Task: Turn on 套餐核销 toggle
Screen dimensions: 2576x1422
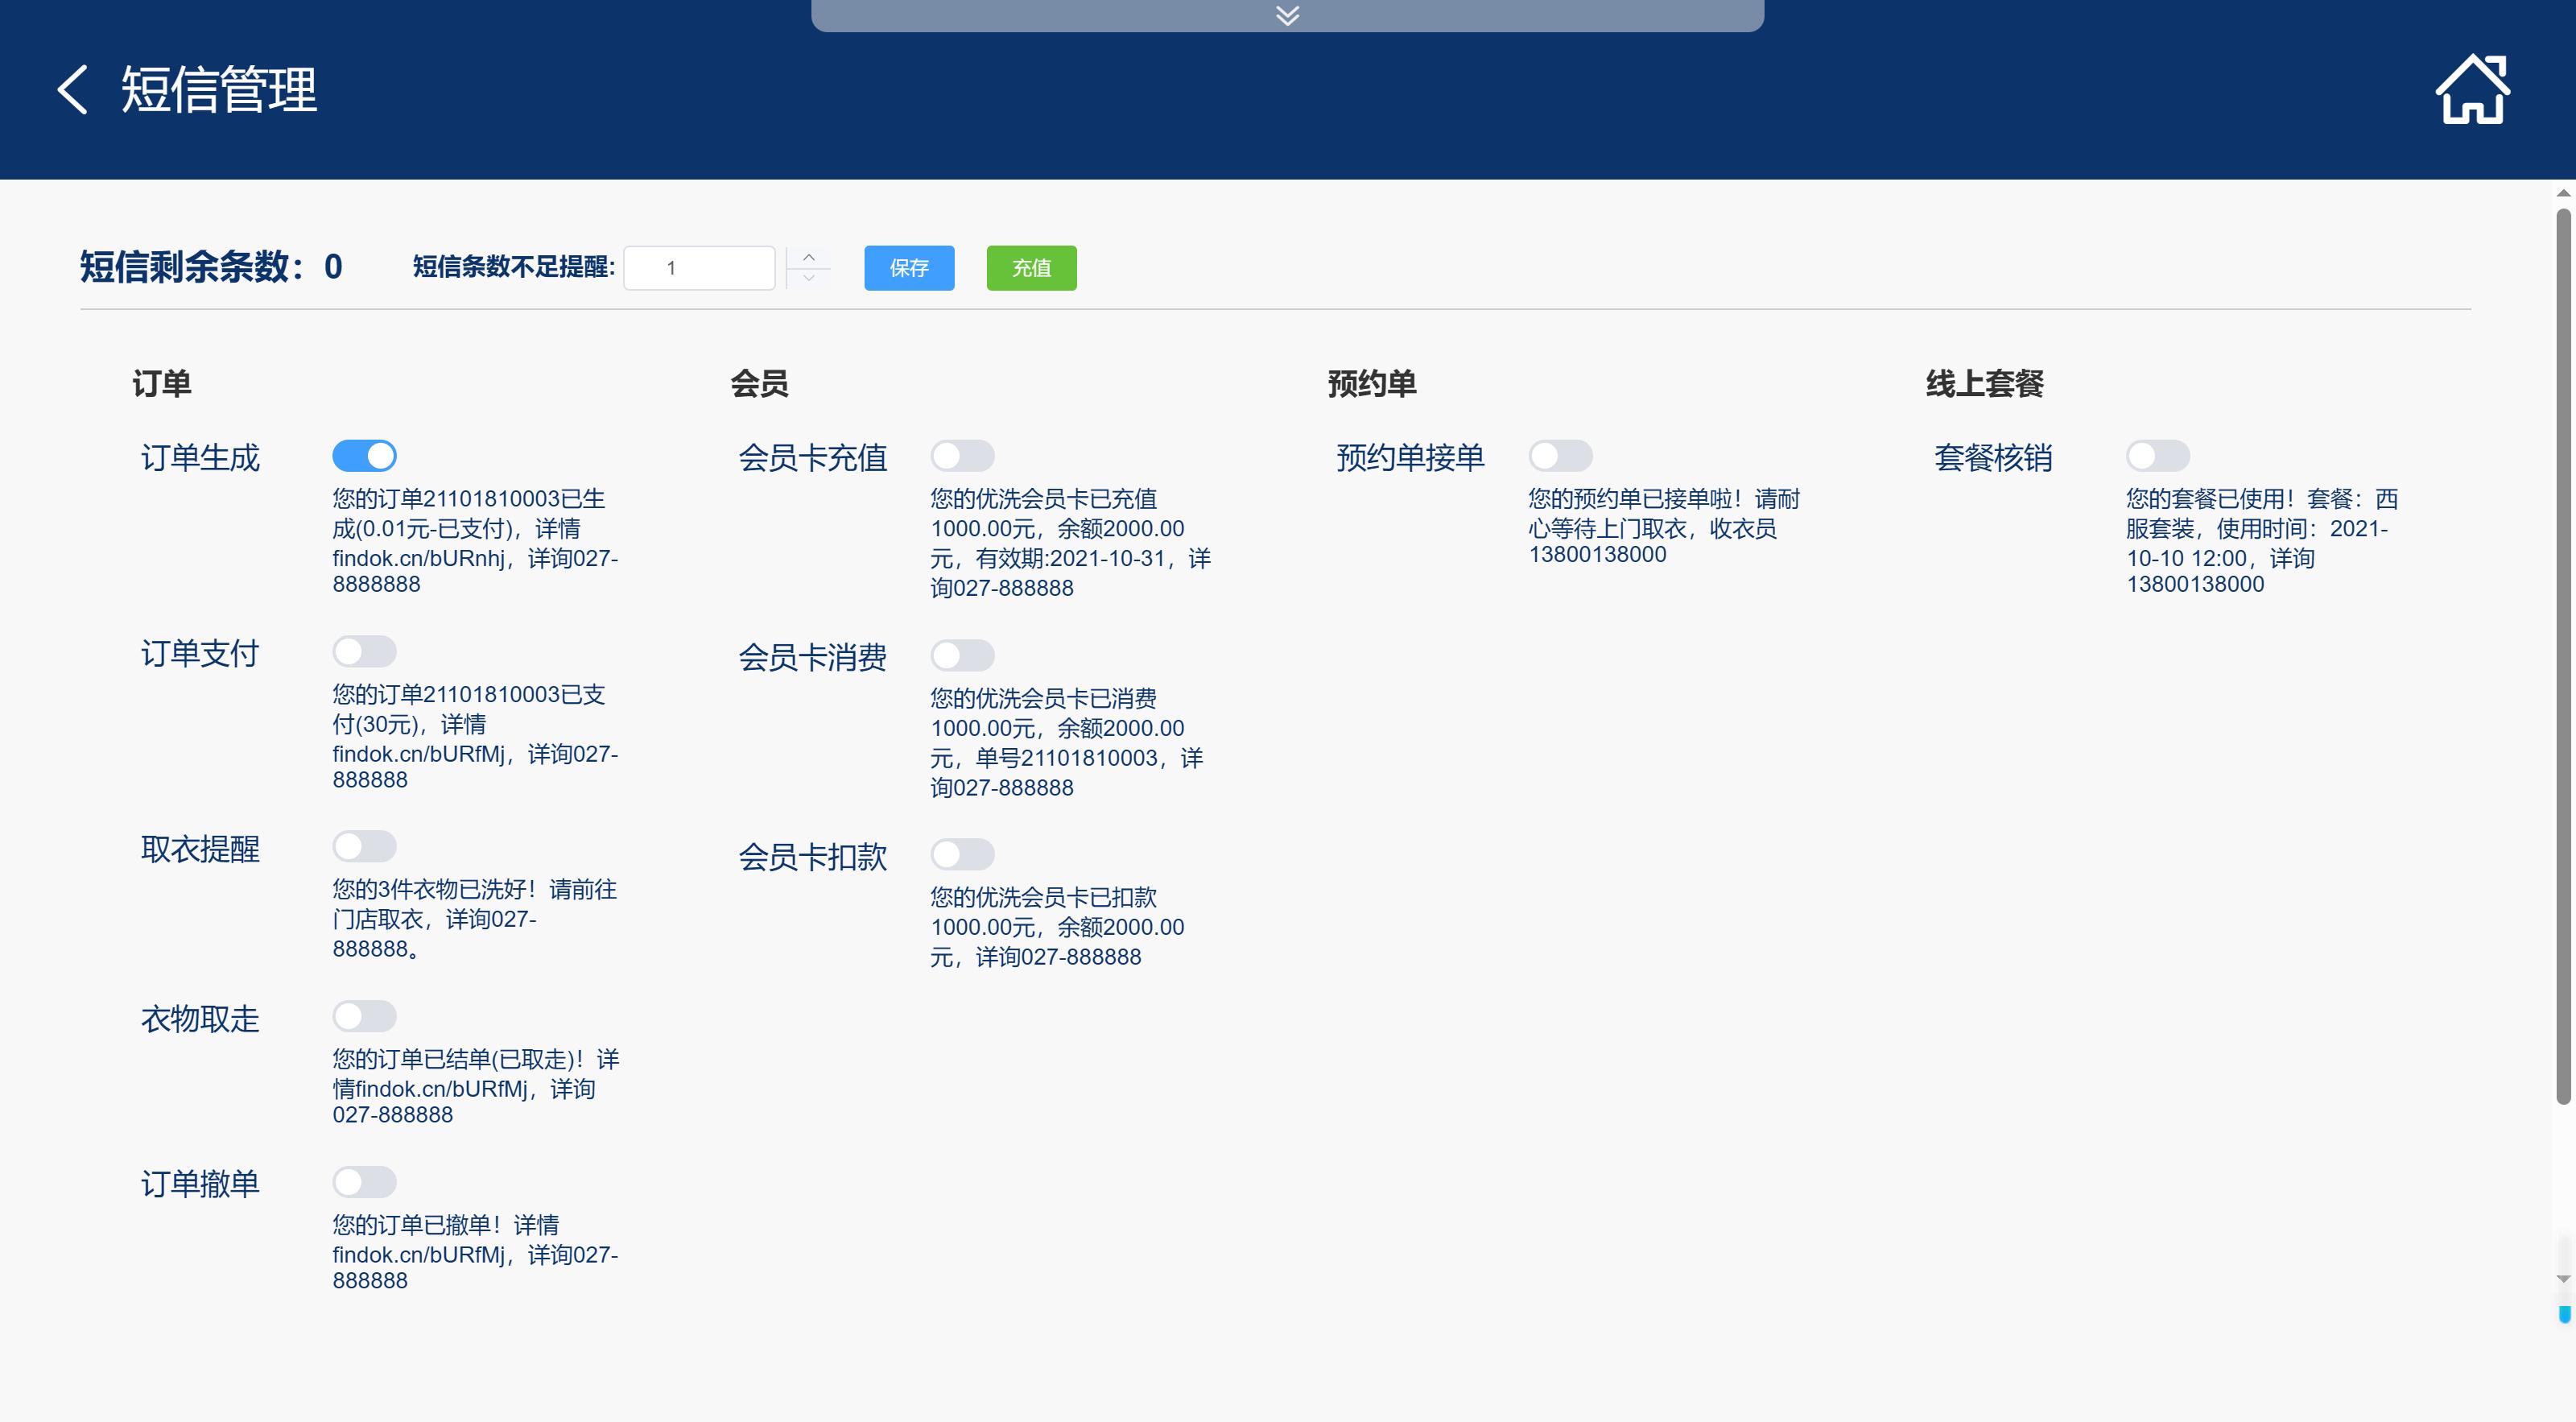Action: pos(2157,456)
